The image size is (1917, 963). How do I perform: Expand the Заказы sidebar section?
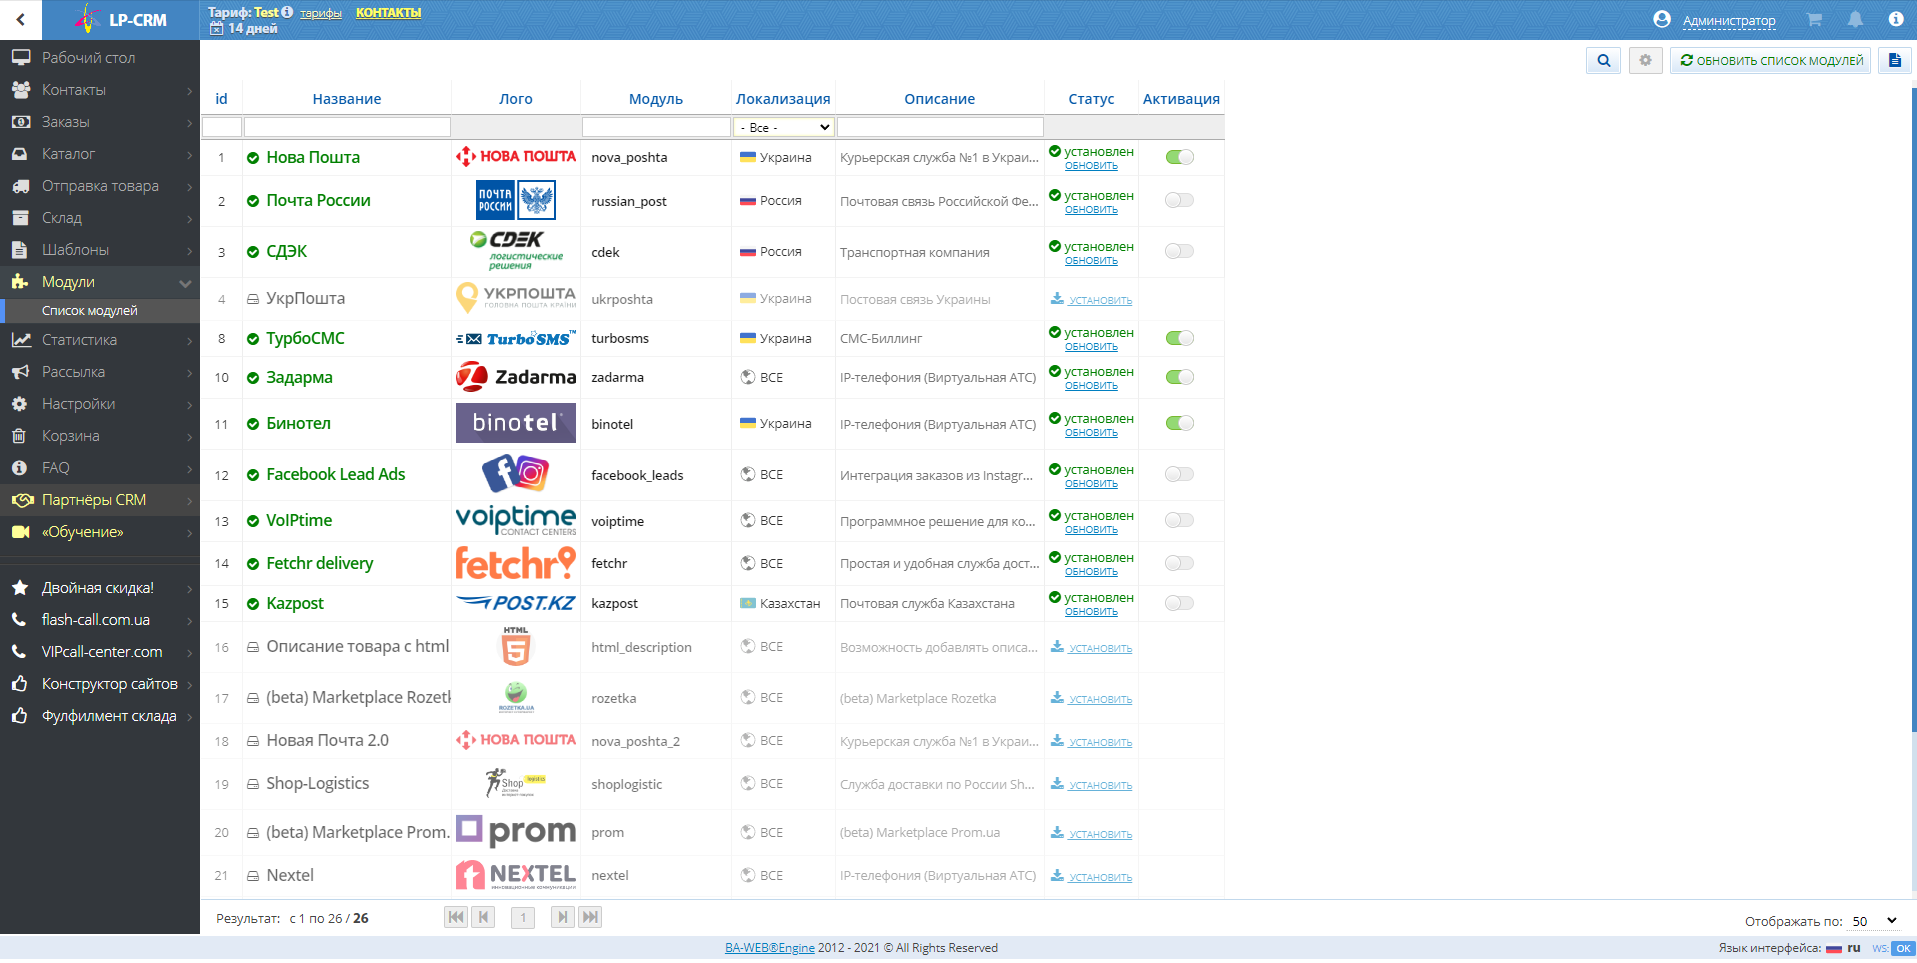click(100, 122)
